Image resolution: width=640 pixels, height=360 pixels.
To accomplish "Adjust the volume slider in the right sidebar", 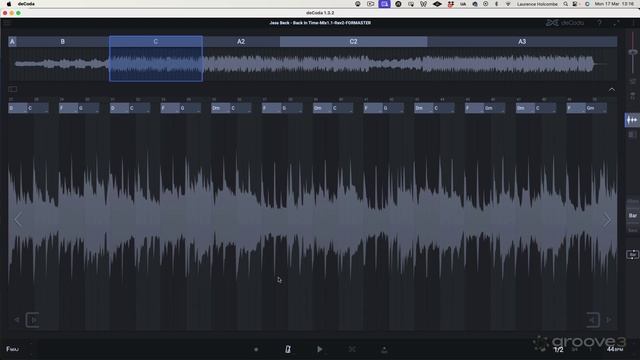I will [x=633, y=52].
